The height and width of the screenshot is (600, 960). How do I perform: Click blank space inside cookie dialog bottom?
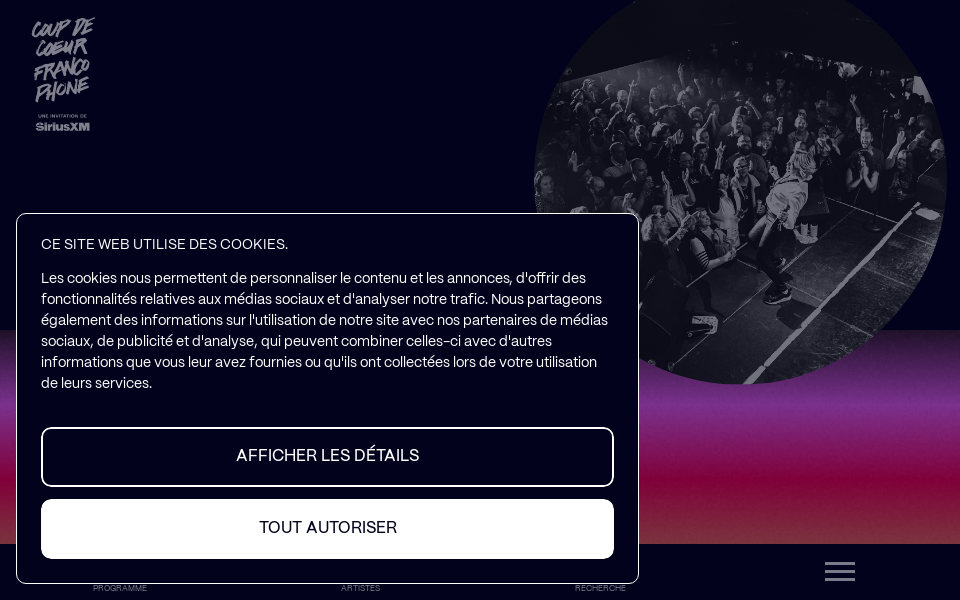pyautogui.click(x=327, y=571)
